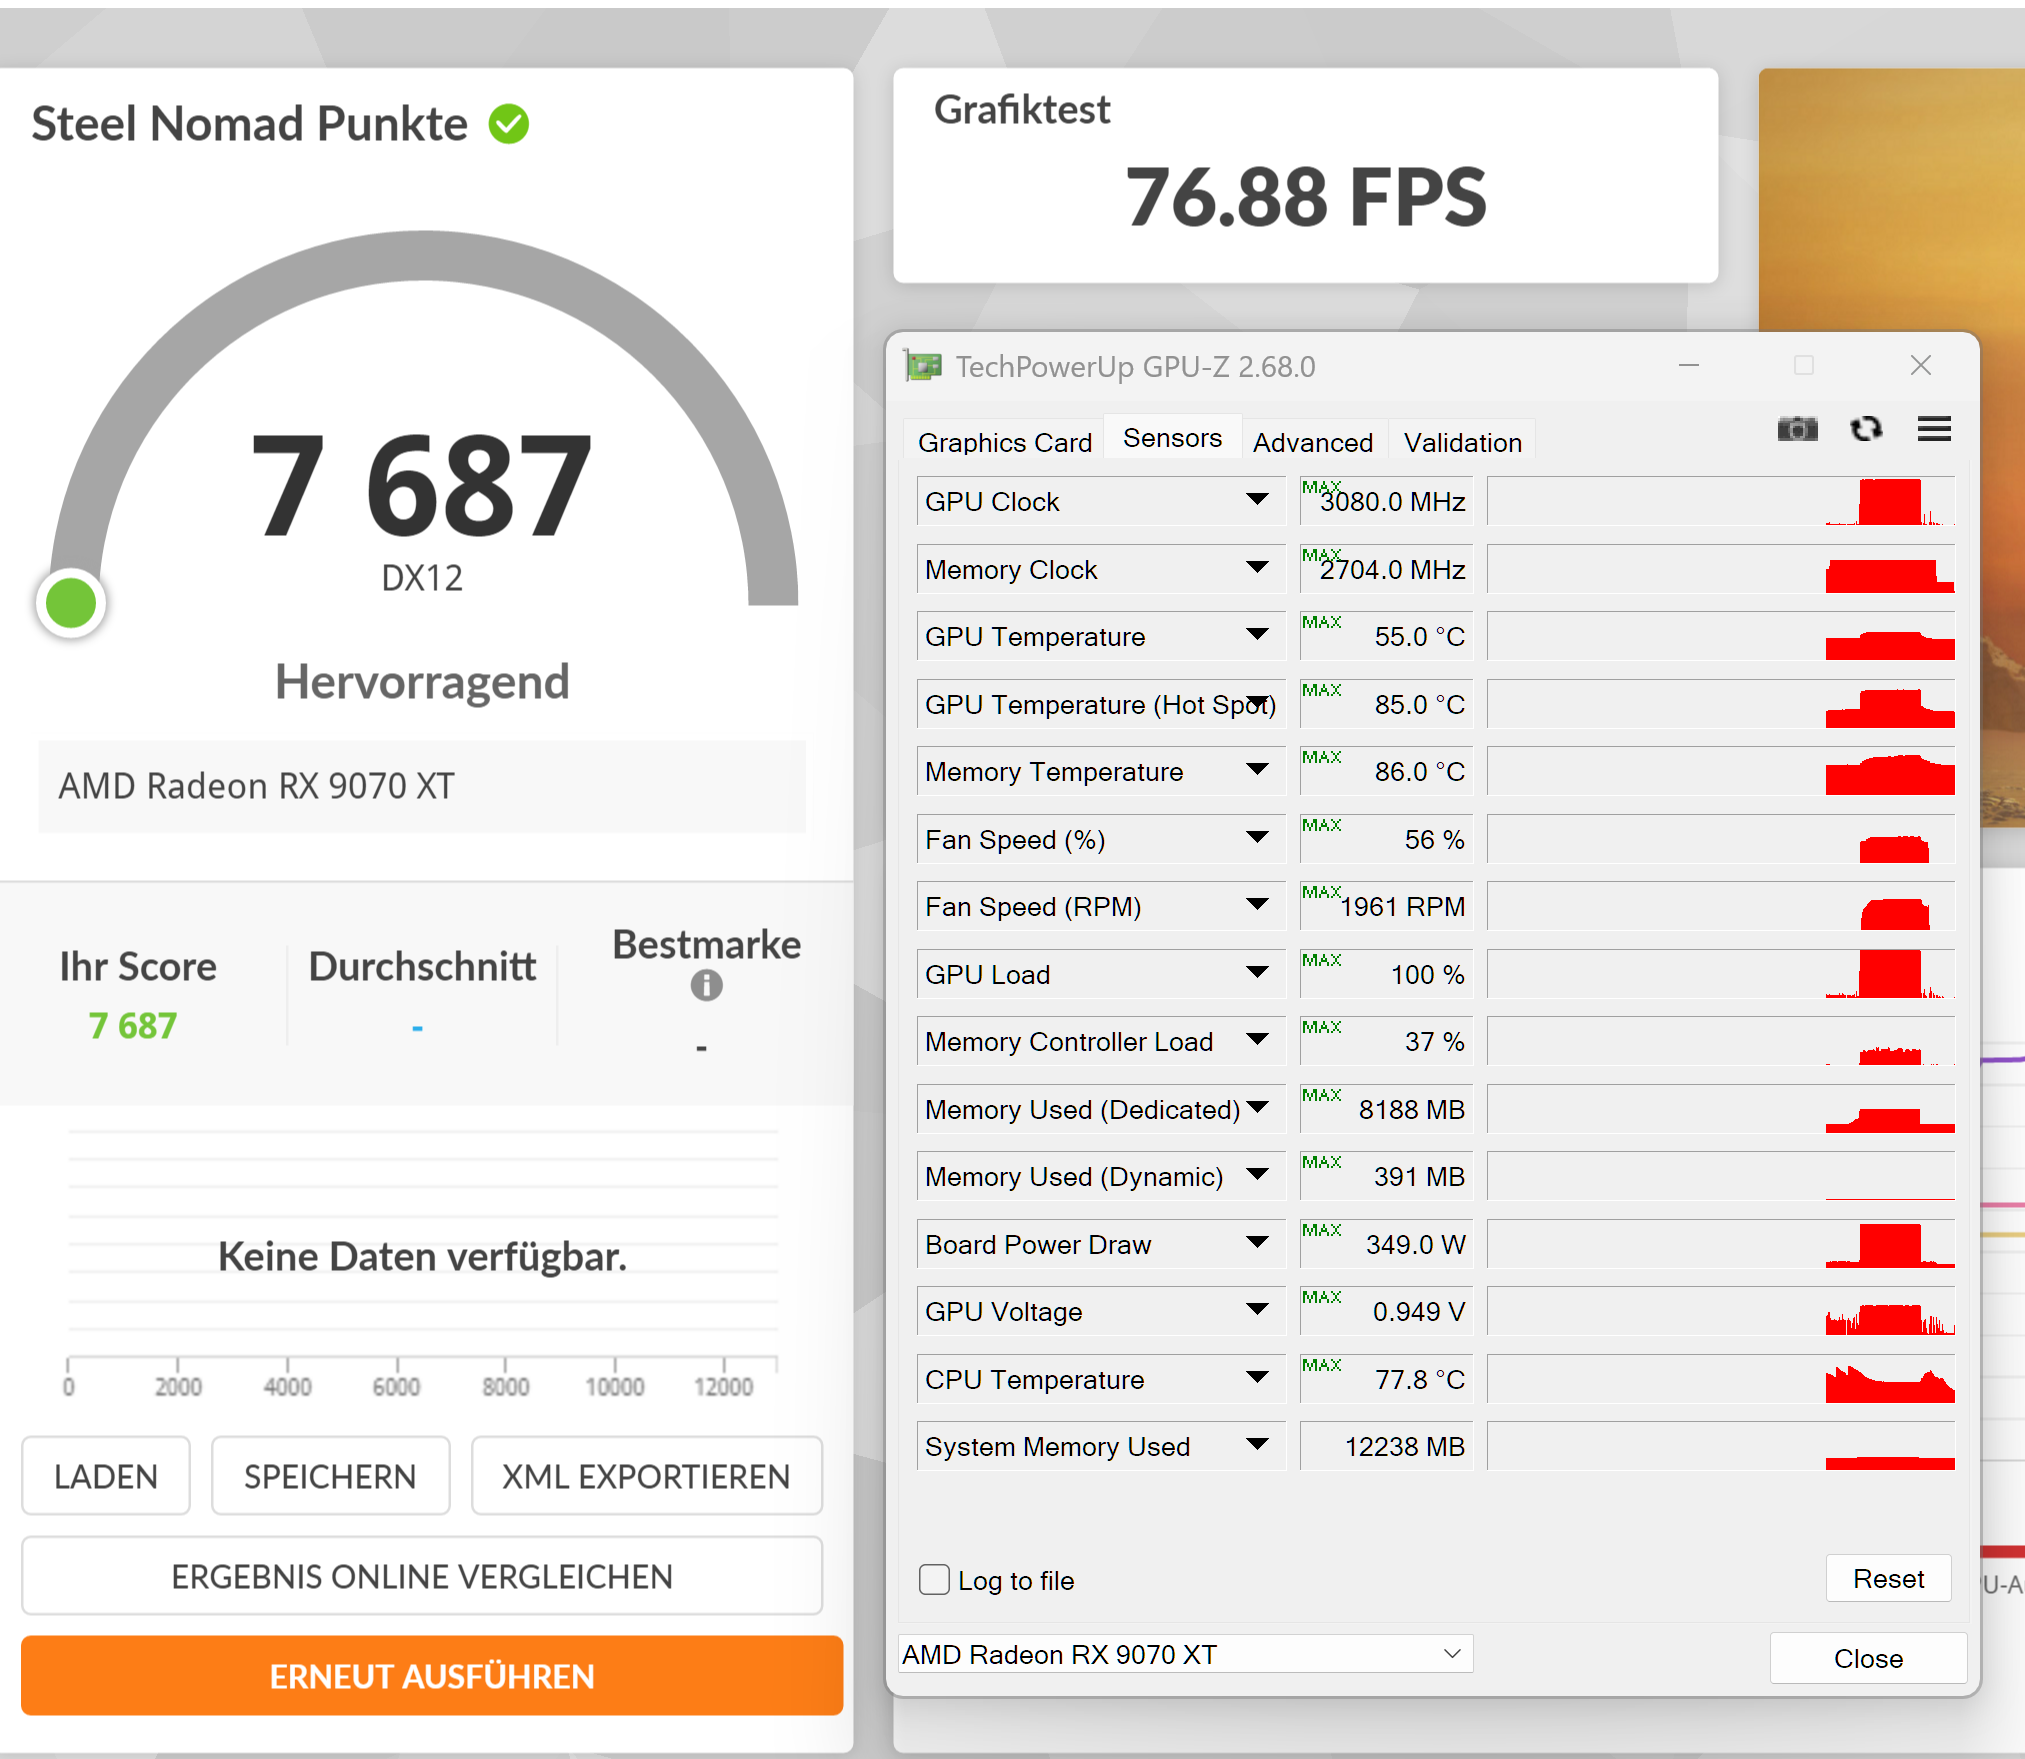Switch to the Validation tab
Viewport: 2025px width, 1759px height.
point(1462,442)
